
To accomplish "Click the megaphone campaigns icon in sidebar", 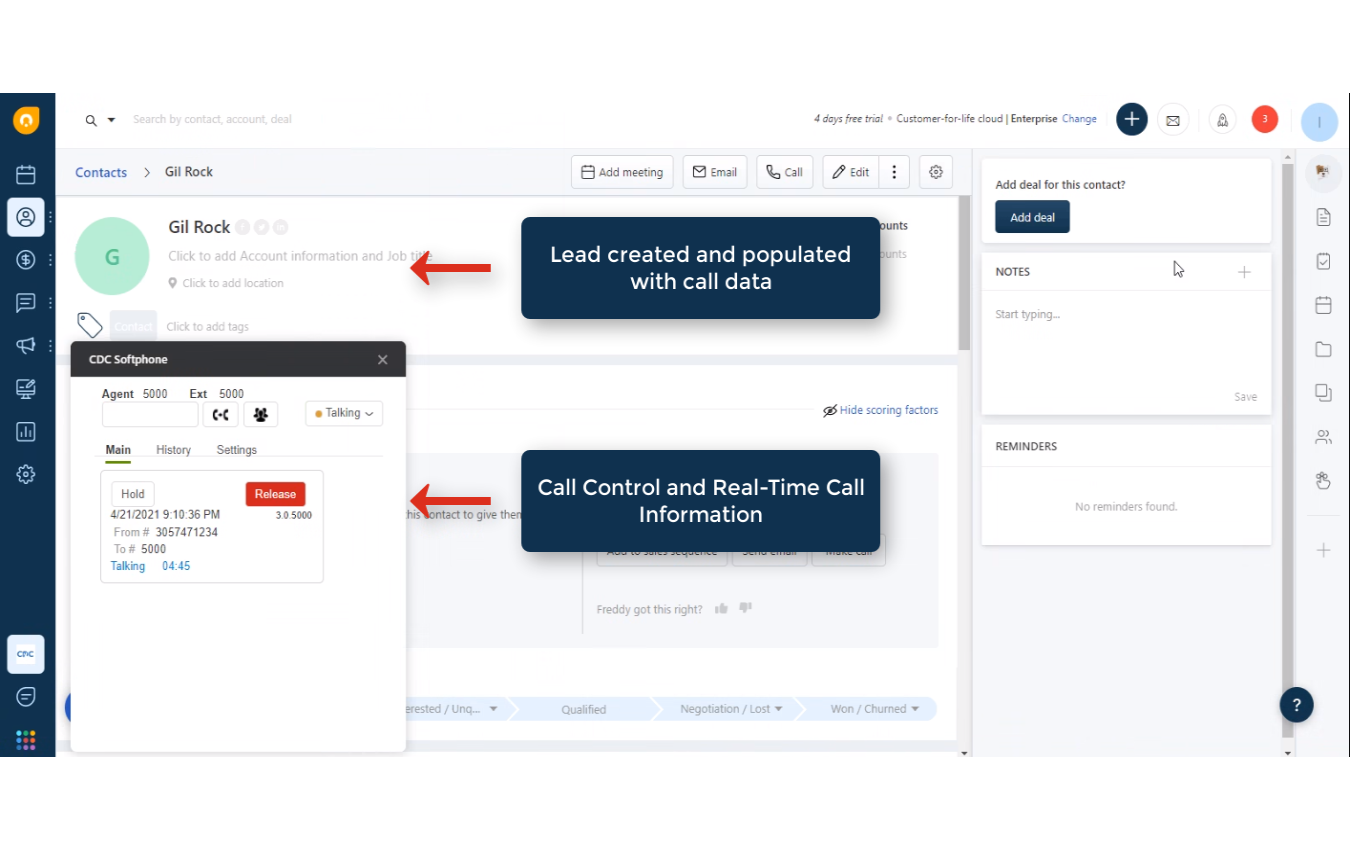I will 26,345.
